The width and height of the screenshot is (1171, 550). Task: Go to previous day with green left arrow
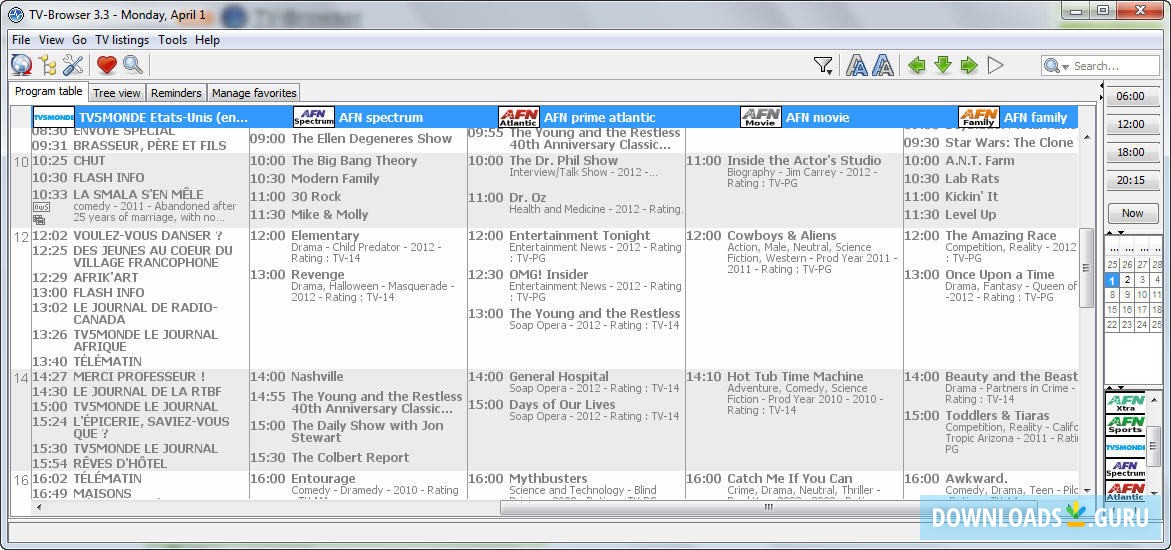coord(917,66)
